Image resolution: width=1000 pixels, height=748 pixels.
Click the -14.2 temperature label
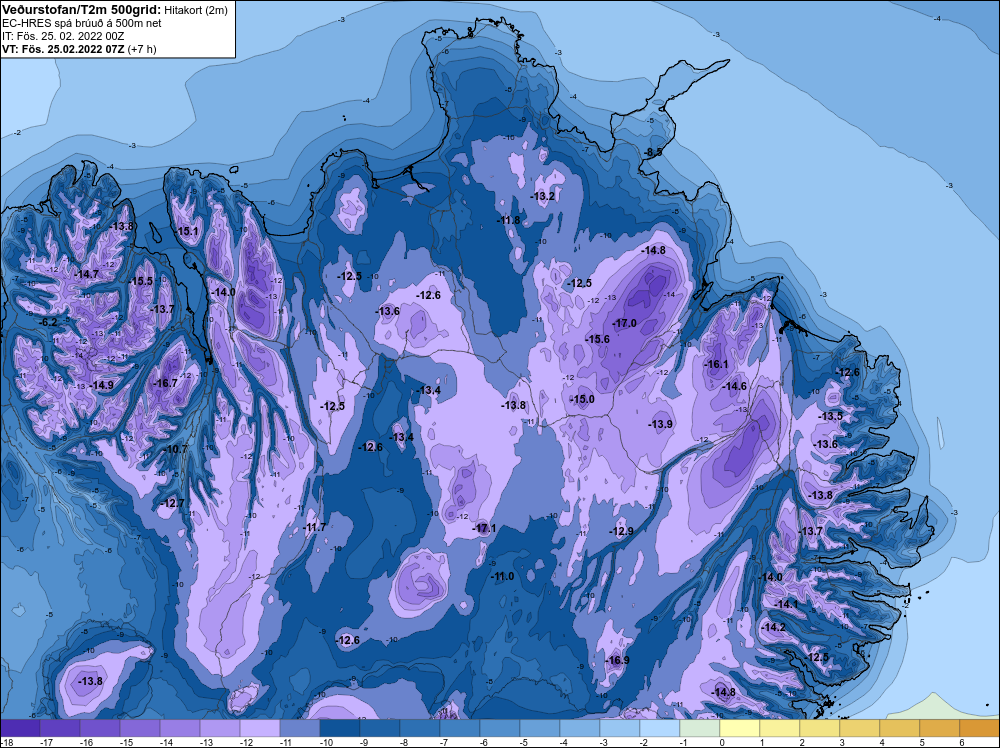pos(774,627)
